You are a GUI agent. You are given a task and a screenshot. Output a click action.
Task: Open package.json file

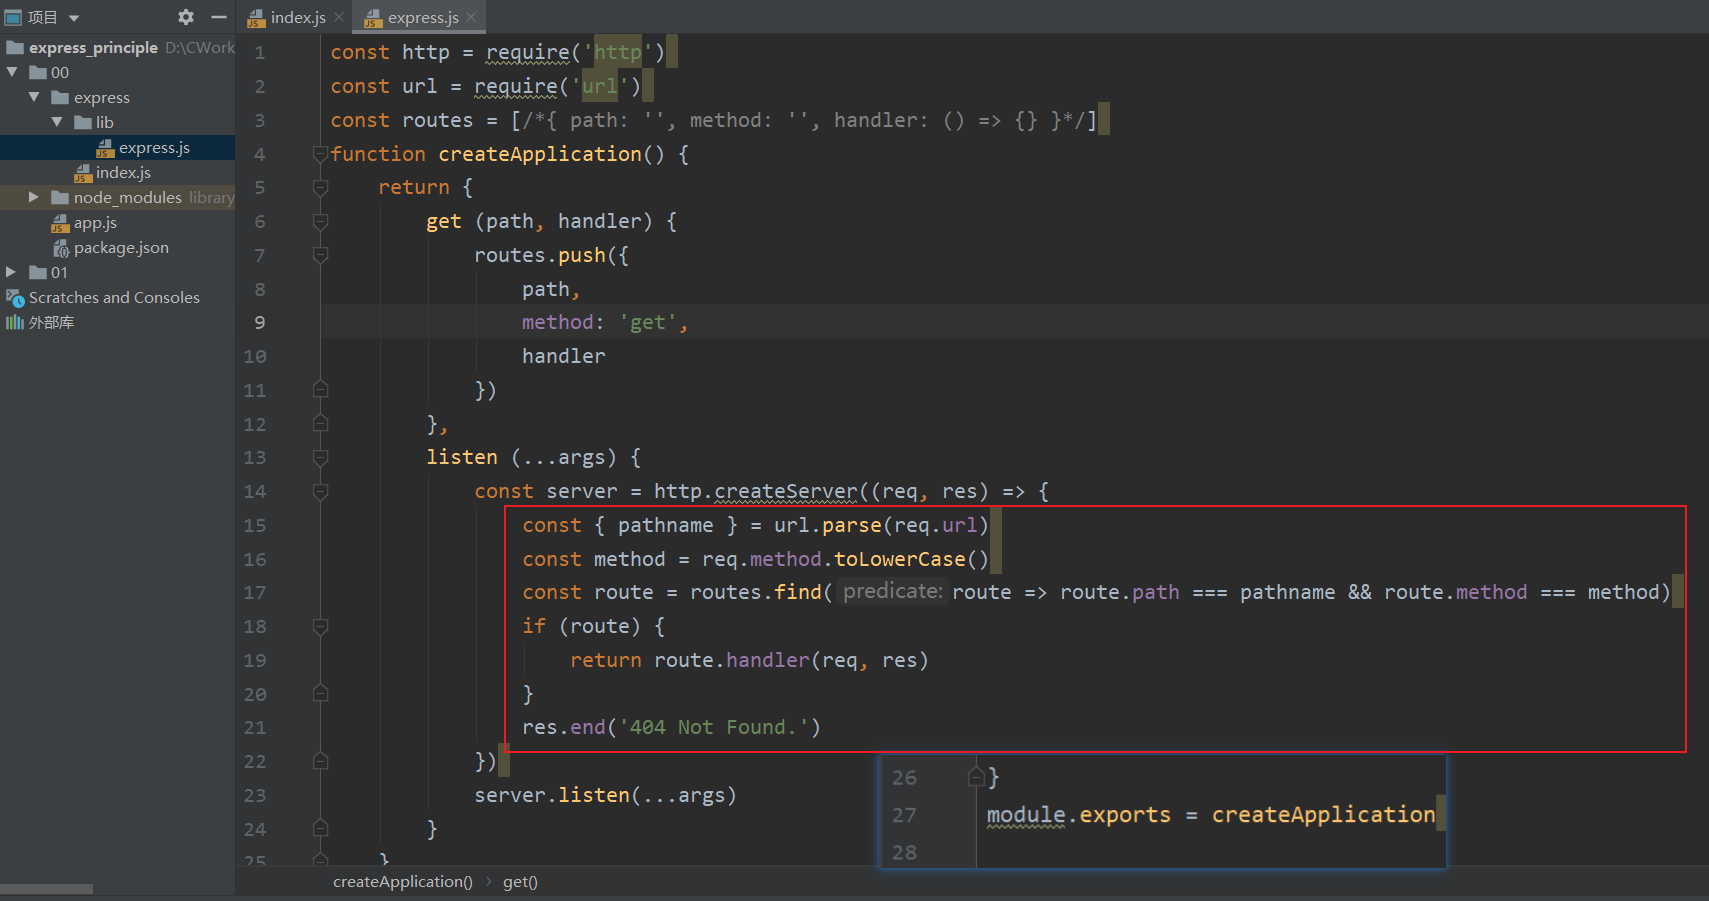point(121,247)
